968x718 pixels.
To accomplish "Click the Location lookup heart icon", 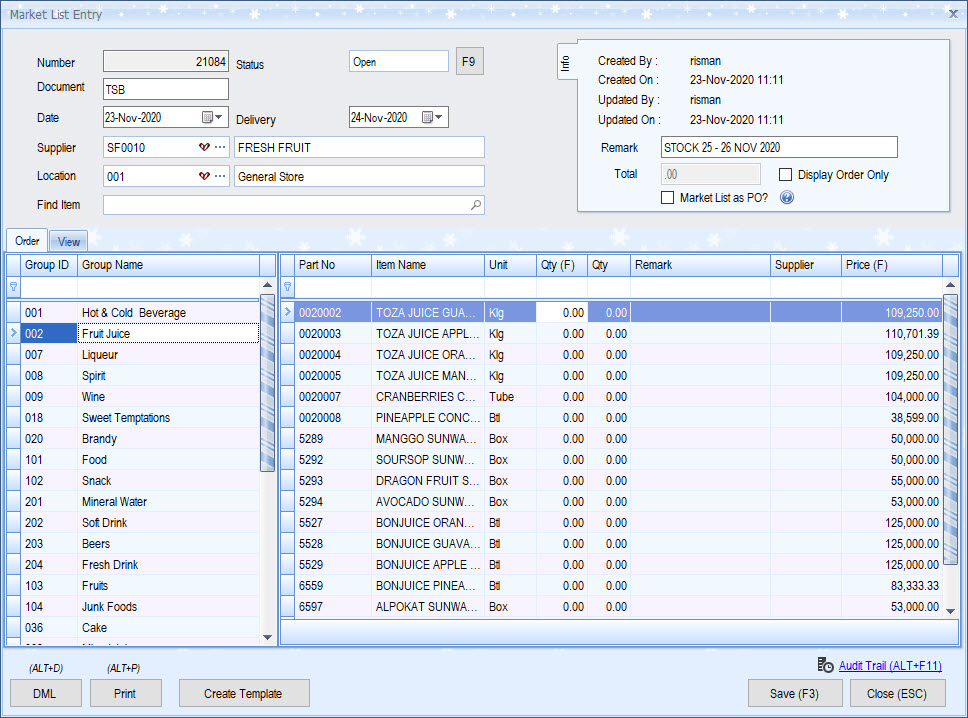I will pos(204,176).
